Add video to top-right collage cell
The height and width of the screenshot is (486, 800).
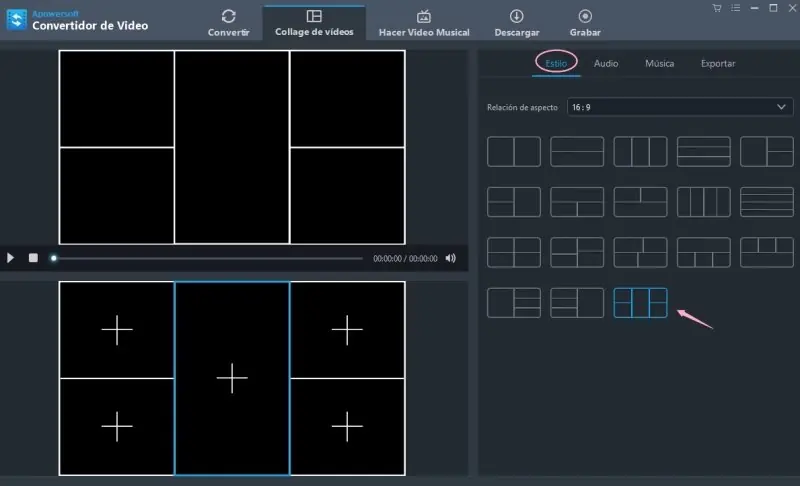point(347,330)
